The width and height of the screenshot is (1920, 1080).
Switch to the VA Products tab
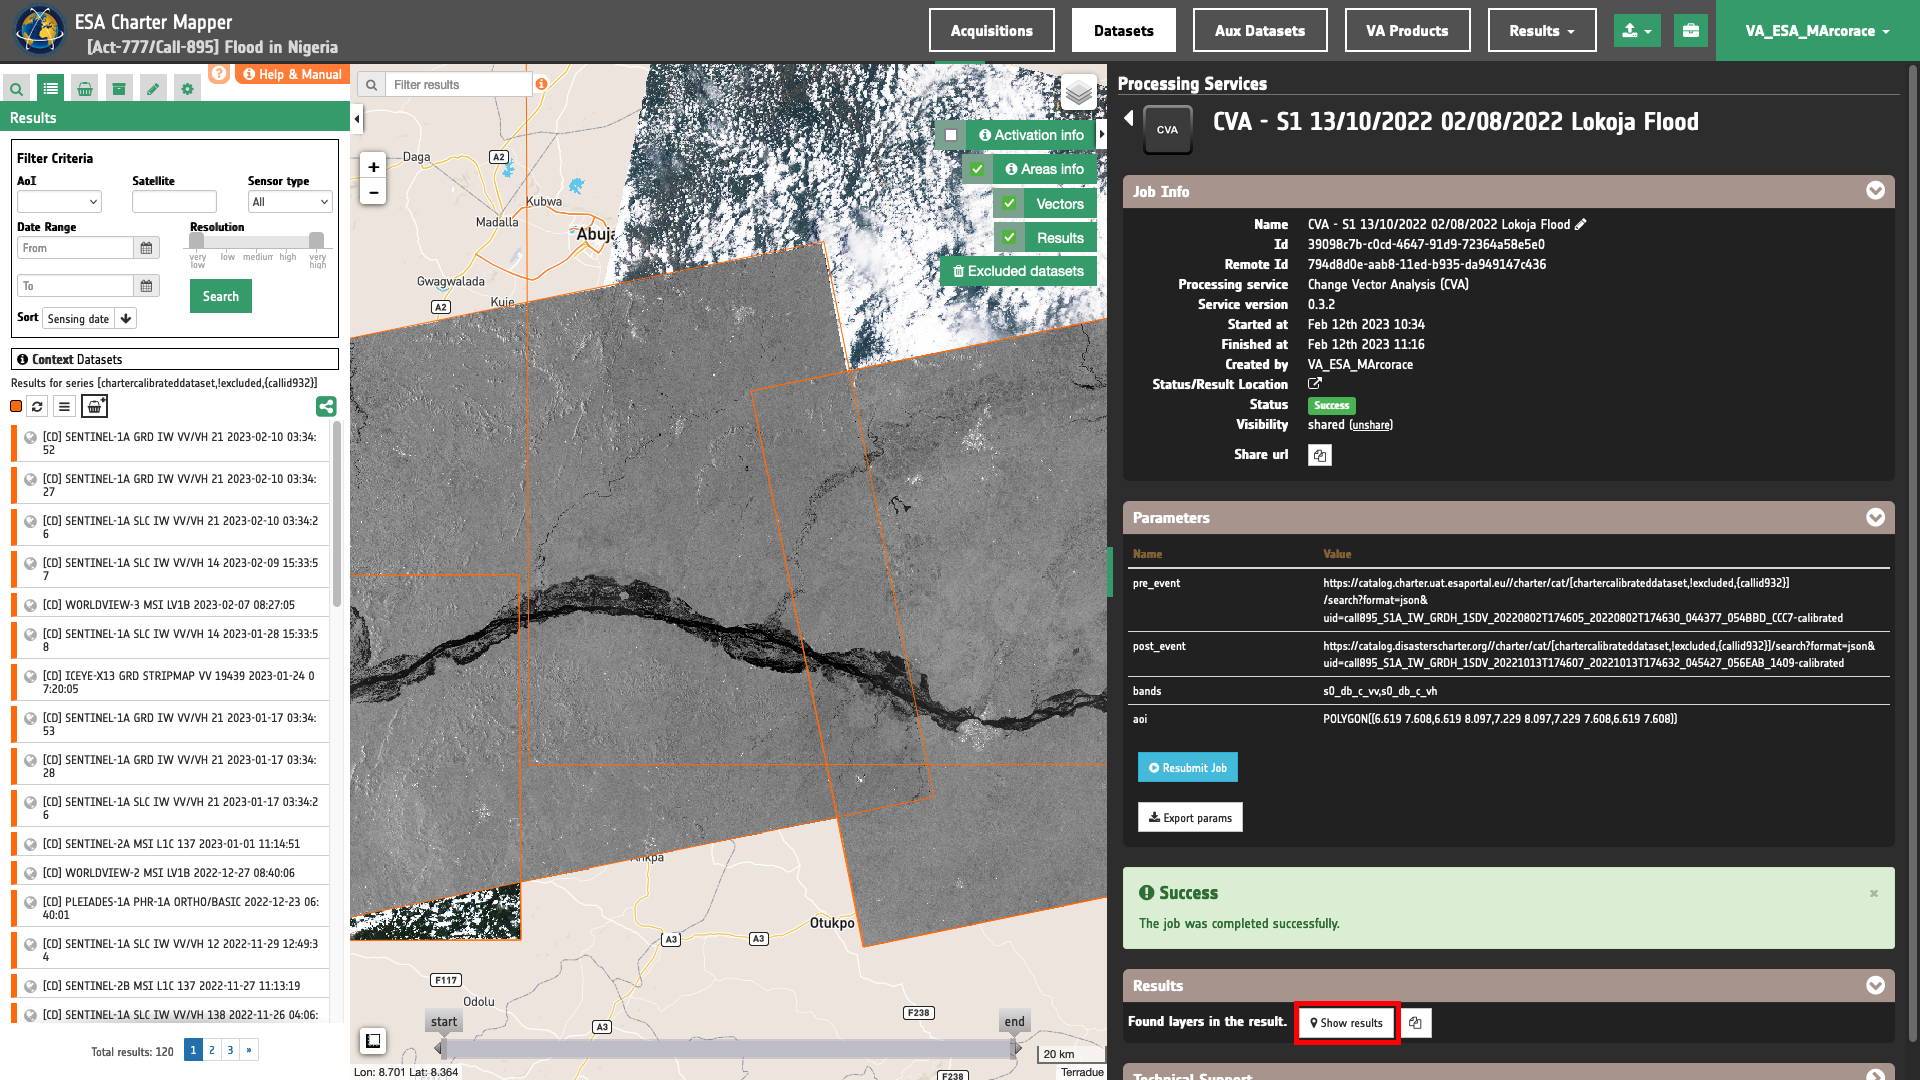pos(1407,31)
